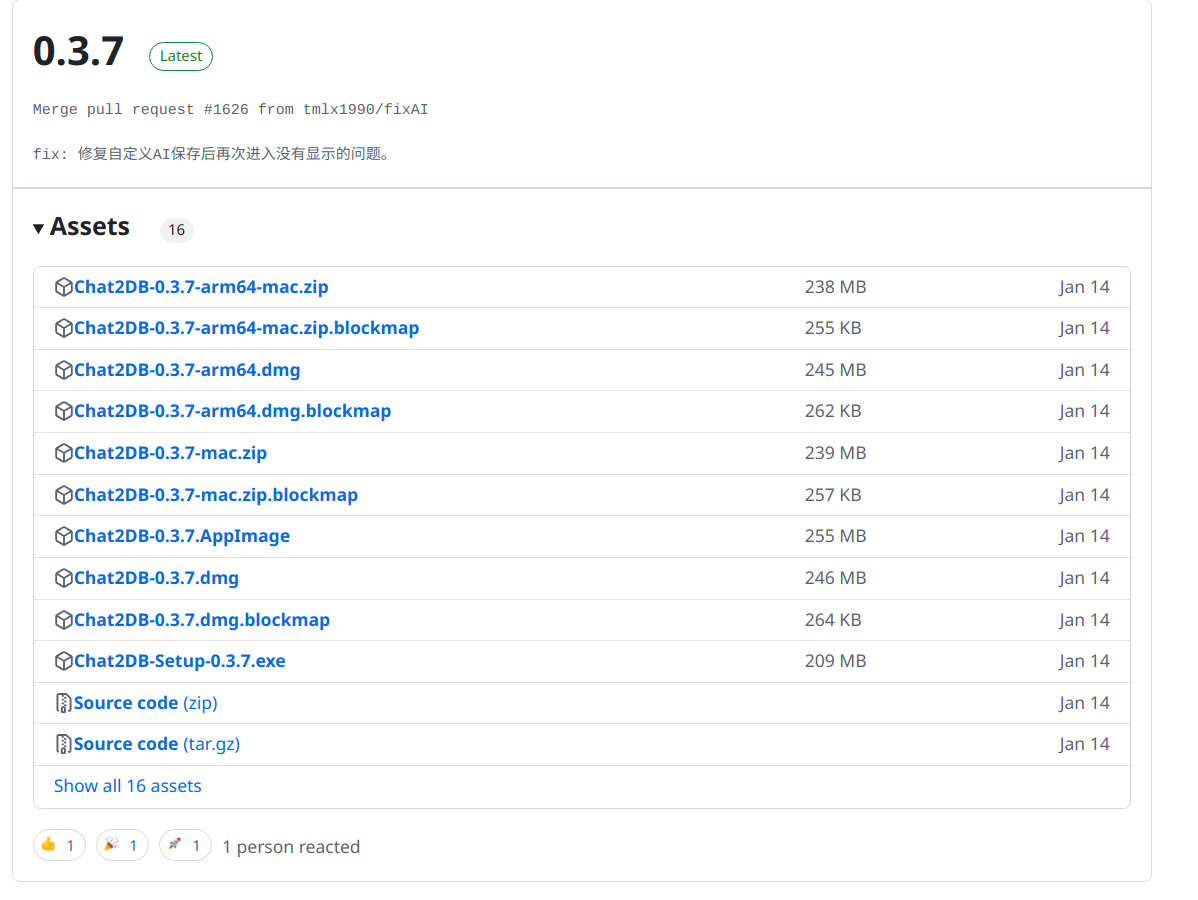Click the Latest release badge
Screen dimensions: 1198x900
pos(180,56)
